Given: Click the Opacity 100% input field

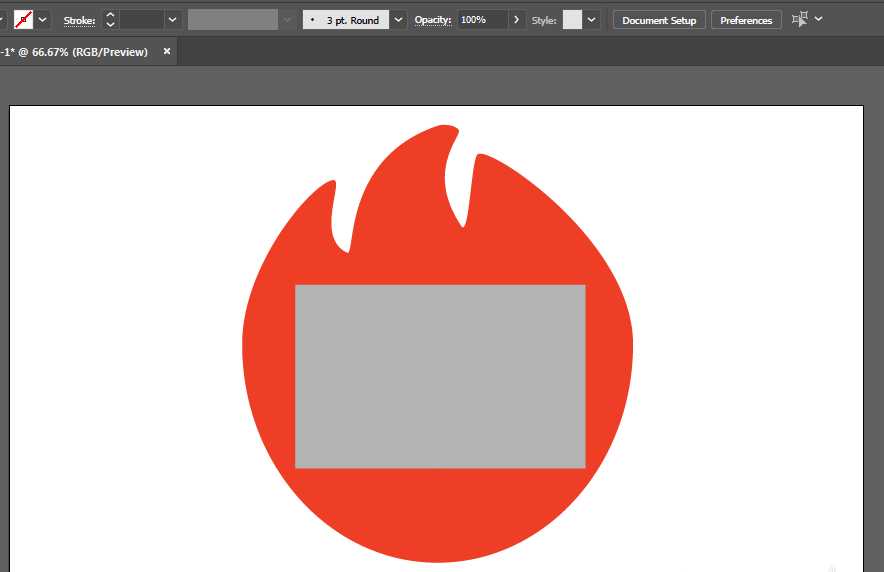Looking at the screenshot, I should (x=482, y=20).
